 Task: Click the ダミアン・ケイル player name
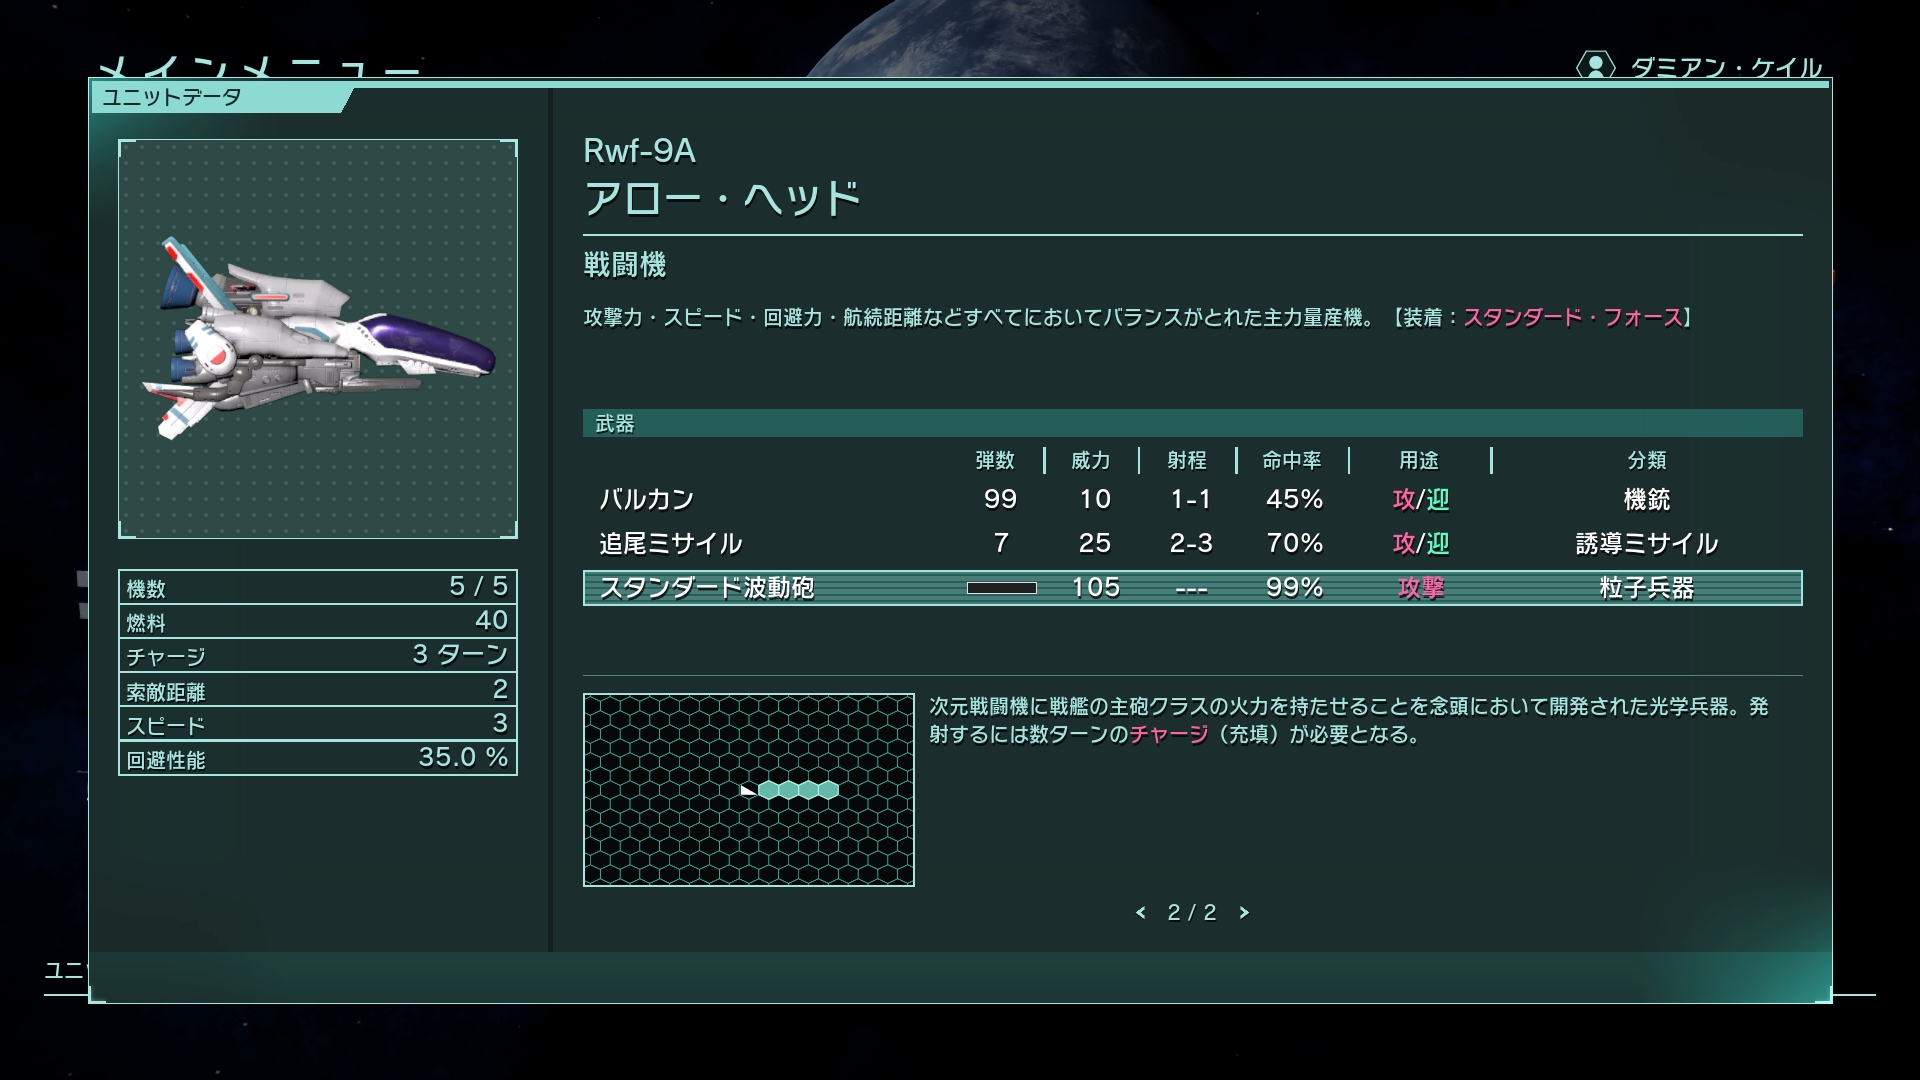tap(1725, 68)
